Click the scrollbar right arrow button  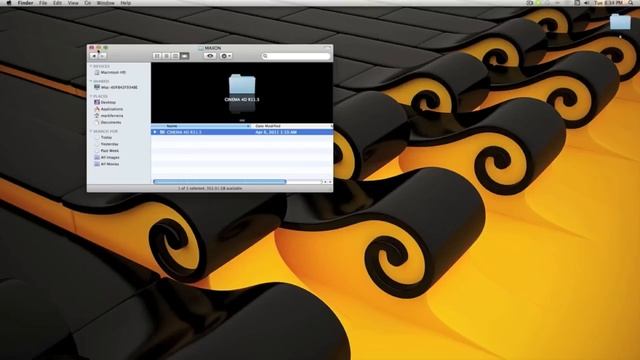330,182
